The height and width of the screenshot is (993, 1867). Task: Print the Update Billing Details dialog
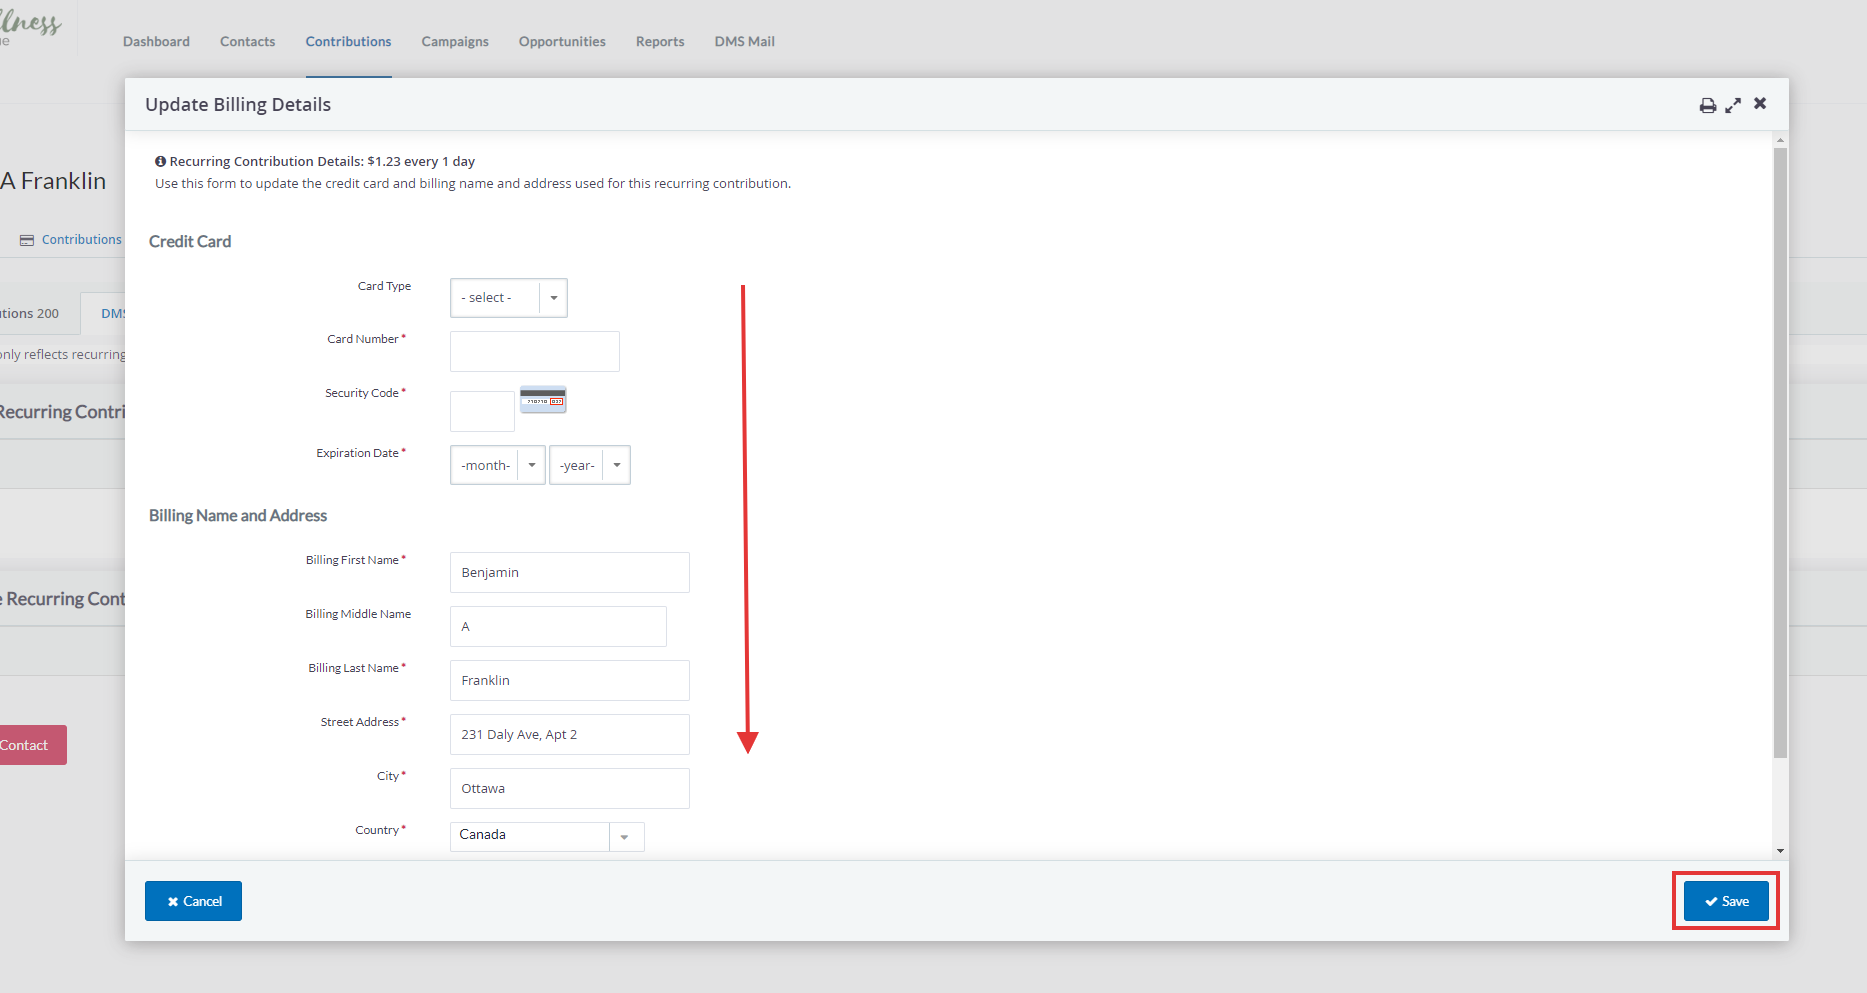click(1708, 105)
